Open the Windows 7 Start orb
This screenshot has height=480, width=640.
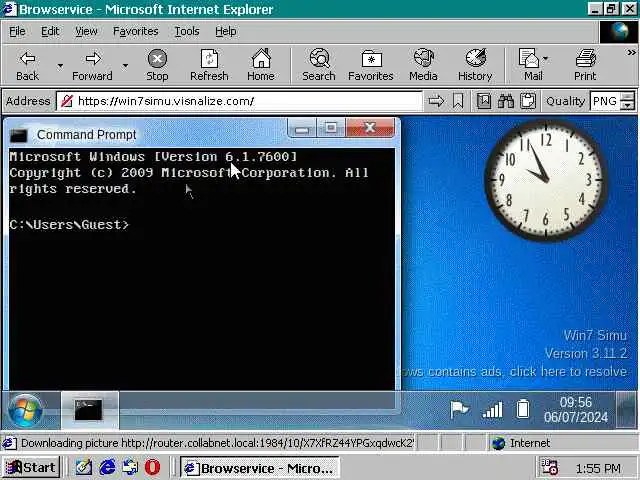25,410
